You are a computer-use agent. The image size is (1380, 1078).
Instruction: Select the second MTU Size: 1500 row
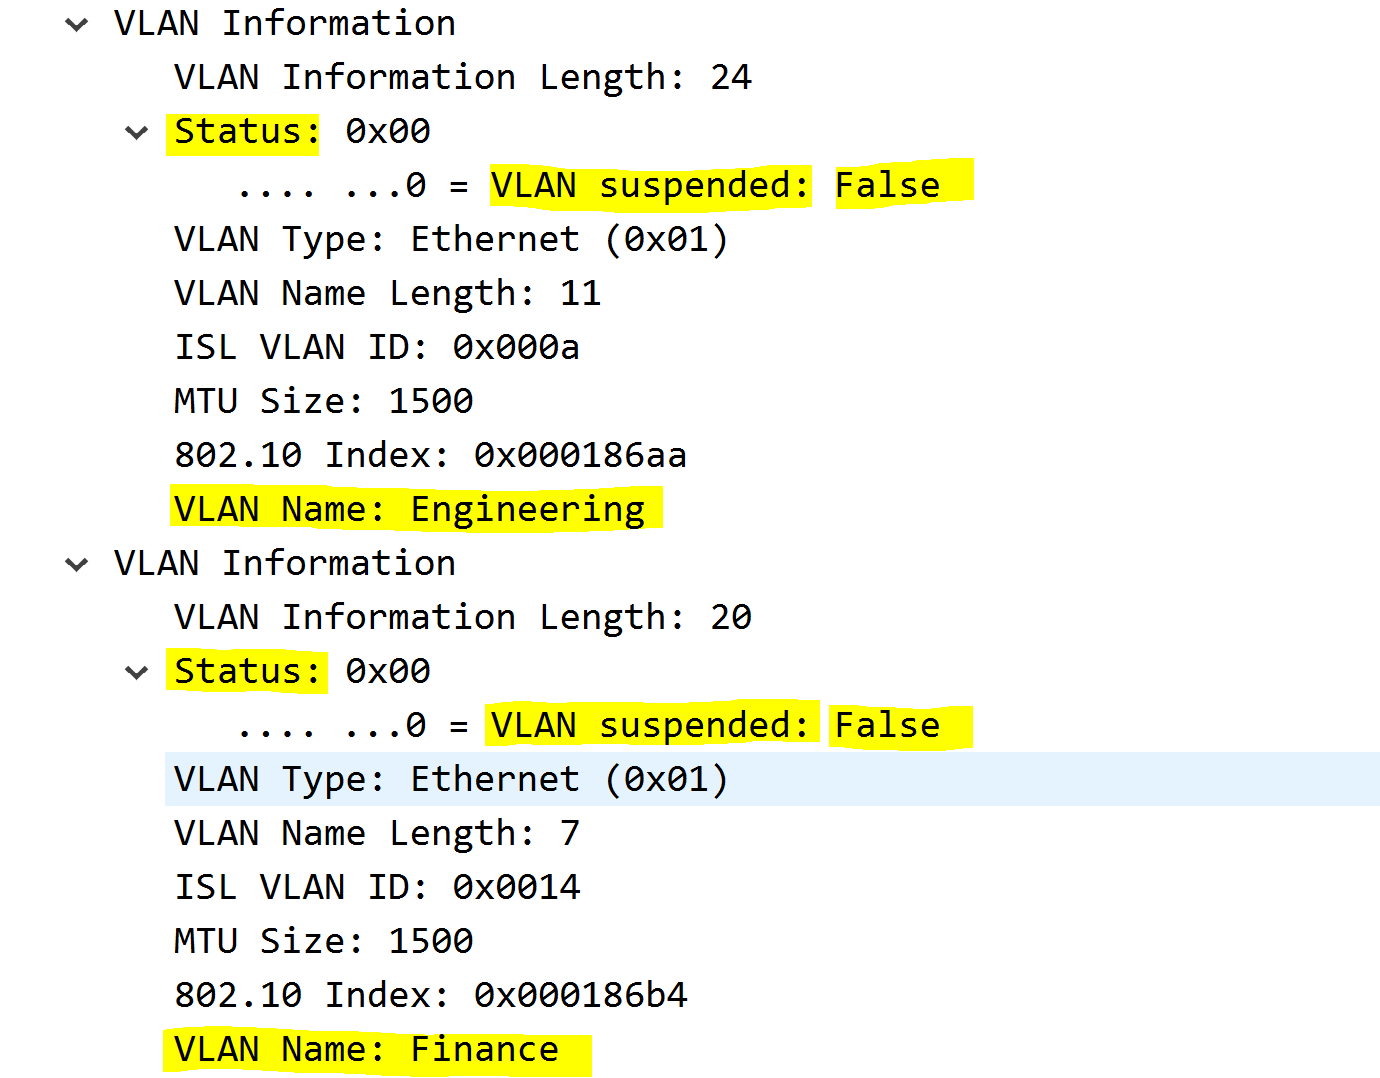324,942
